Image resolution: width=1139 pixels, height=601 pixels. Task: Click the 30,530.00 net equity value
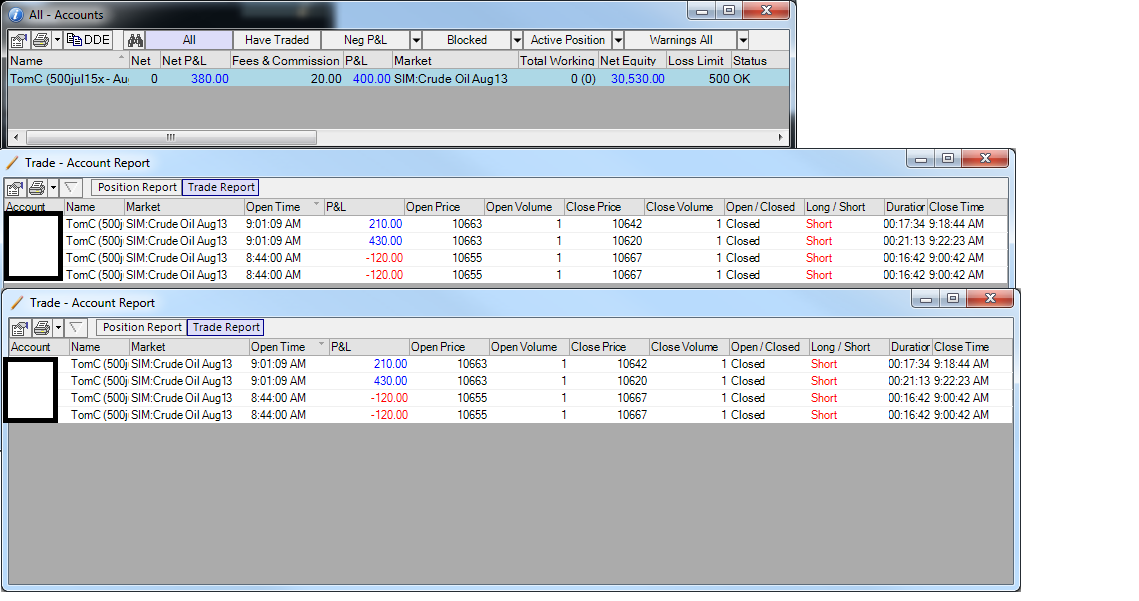click(x=637, y=78)
